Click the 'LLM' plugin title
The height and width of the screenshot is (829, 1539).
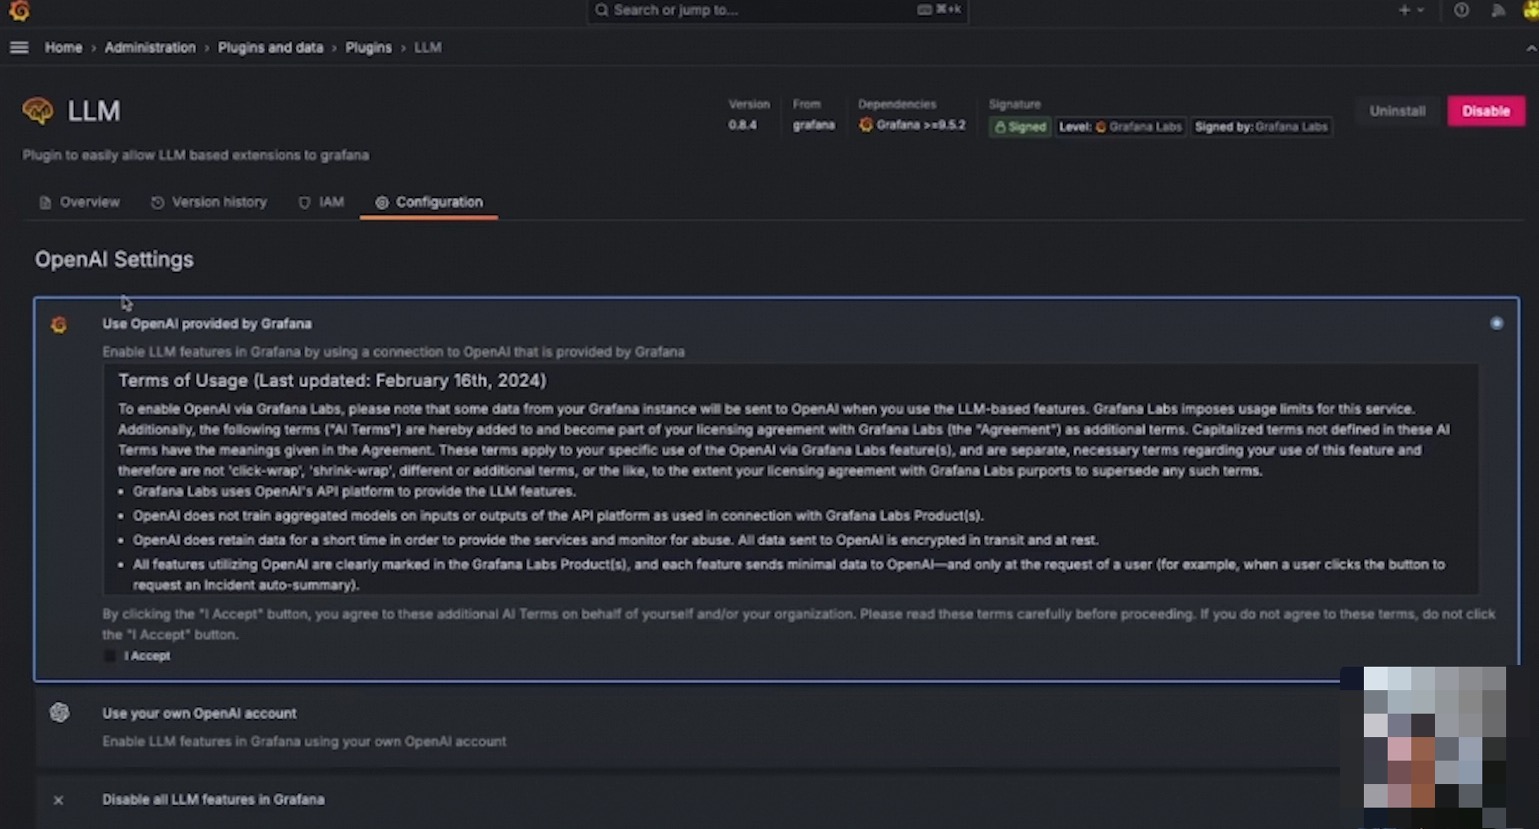(94, 111)
